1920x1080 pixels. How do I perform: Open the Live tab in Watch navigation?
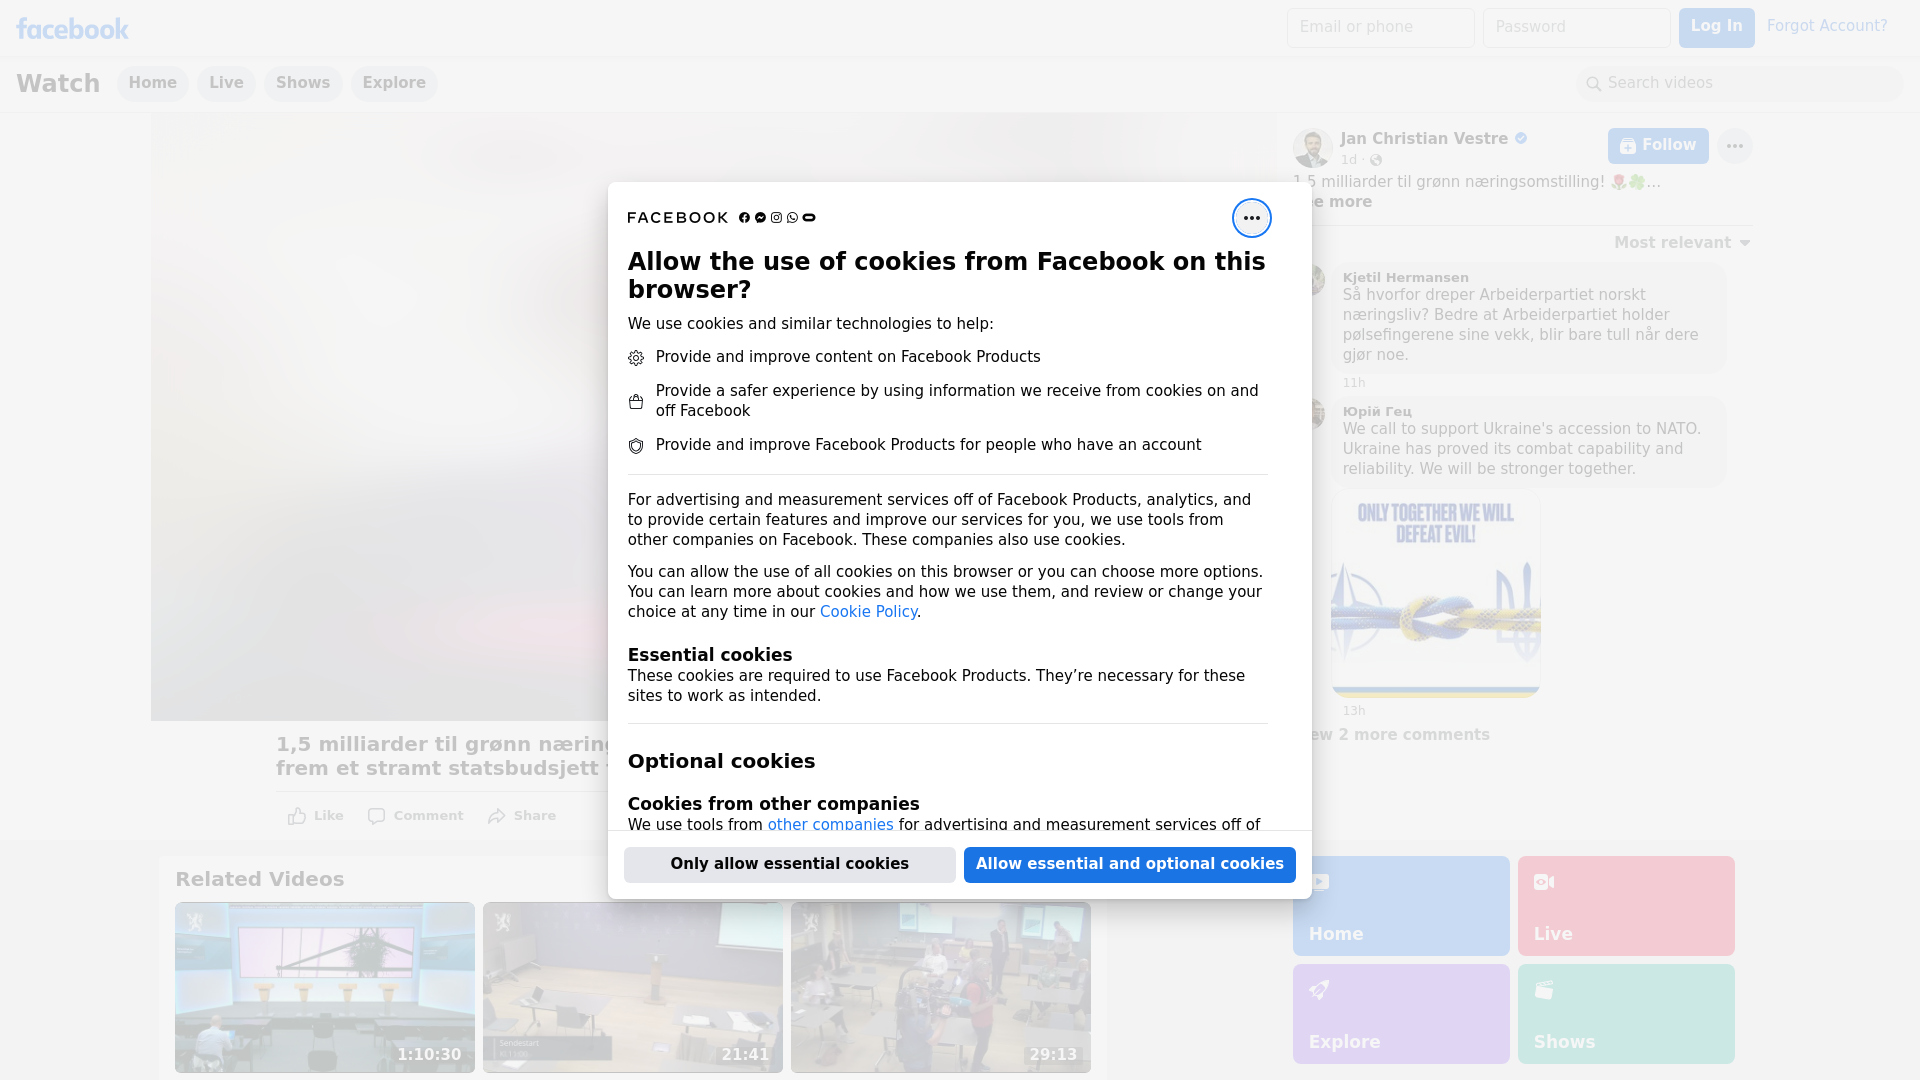pyautogui.click(x=226, y=83)
